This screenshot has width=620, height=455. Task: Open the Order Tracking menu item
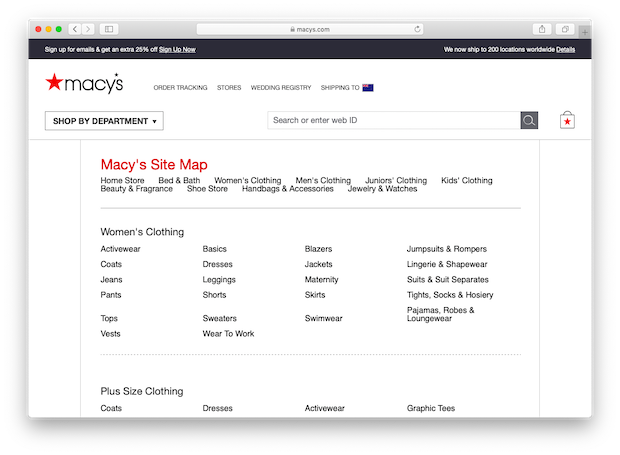click(180, 87)
